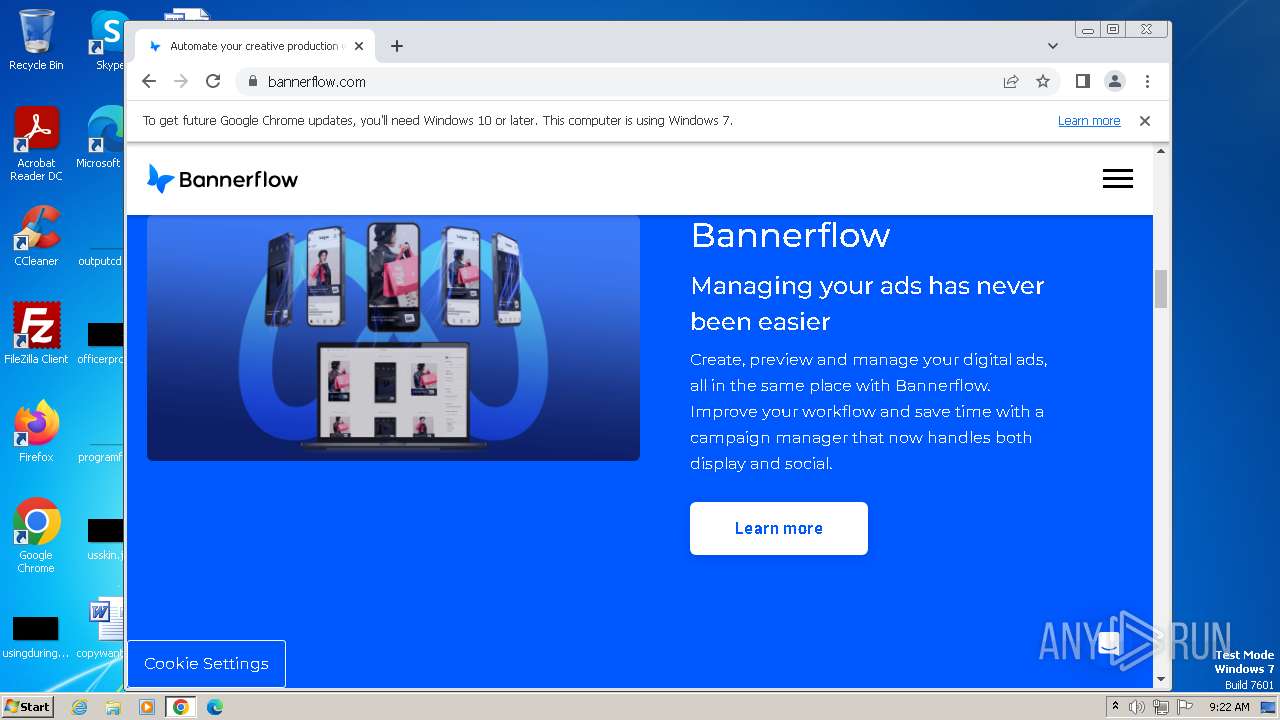Click 'Managing your ads has never been easier'
This screenshot has height=720, width=1280.
point(867,303)
